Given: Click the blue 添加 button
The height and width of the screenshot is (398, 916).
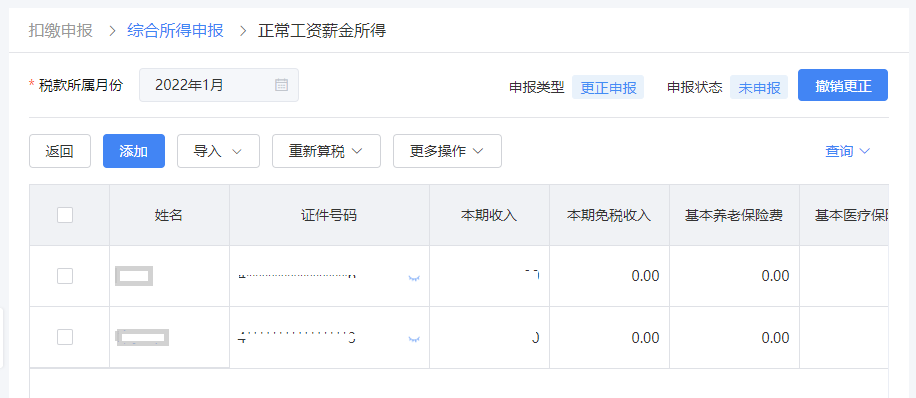Looking at the screenshot, I should point(134,151).
